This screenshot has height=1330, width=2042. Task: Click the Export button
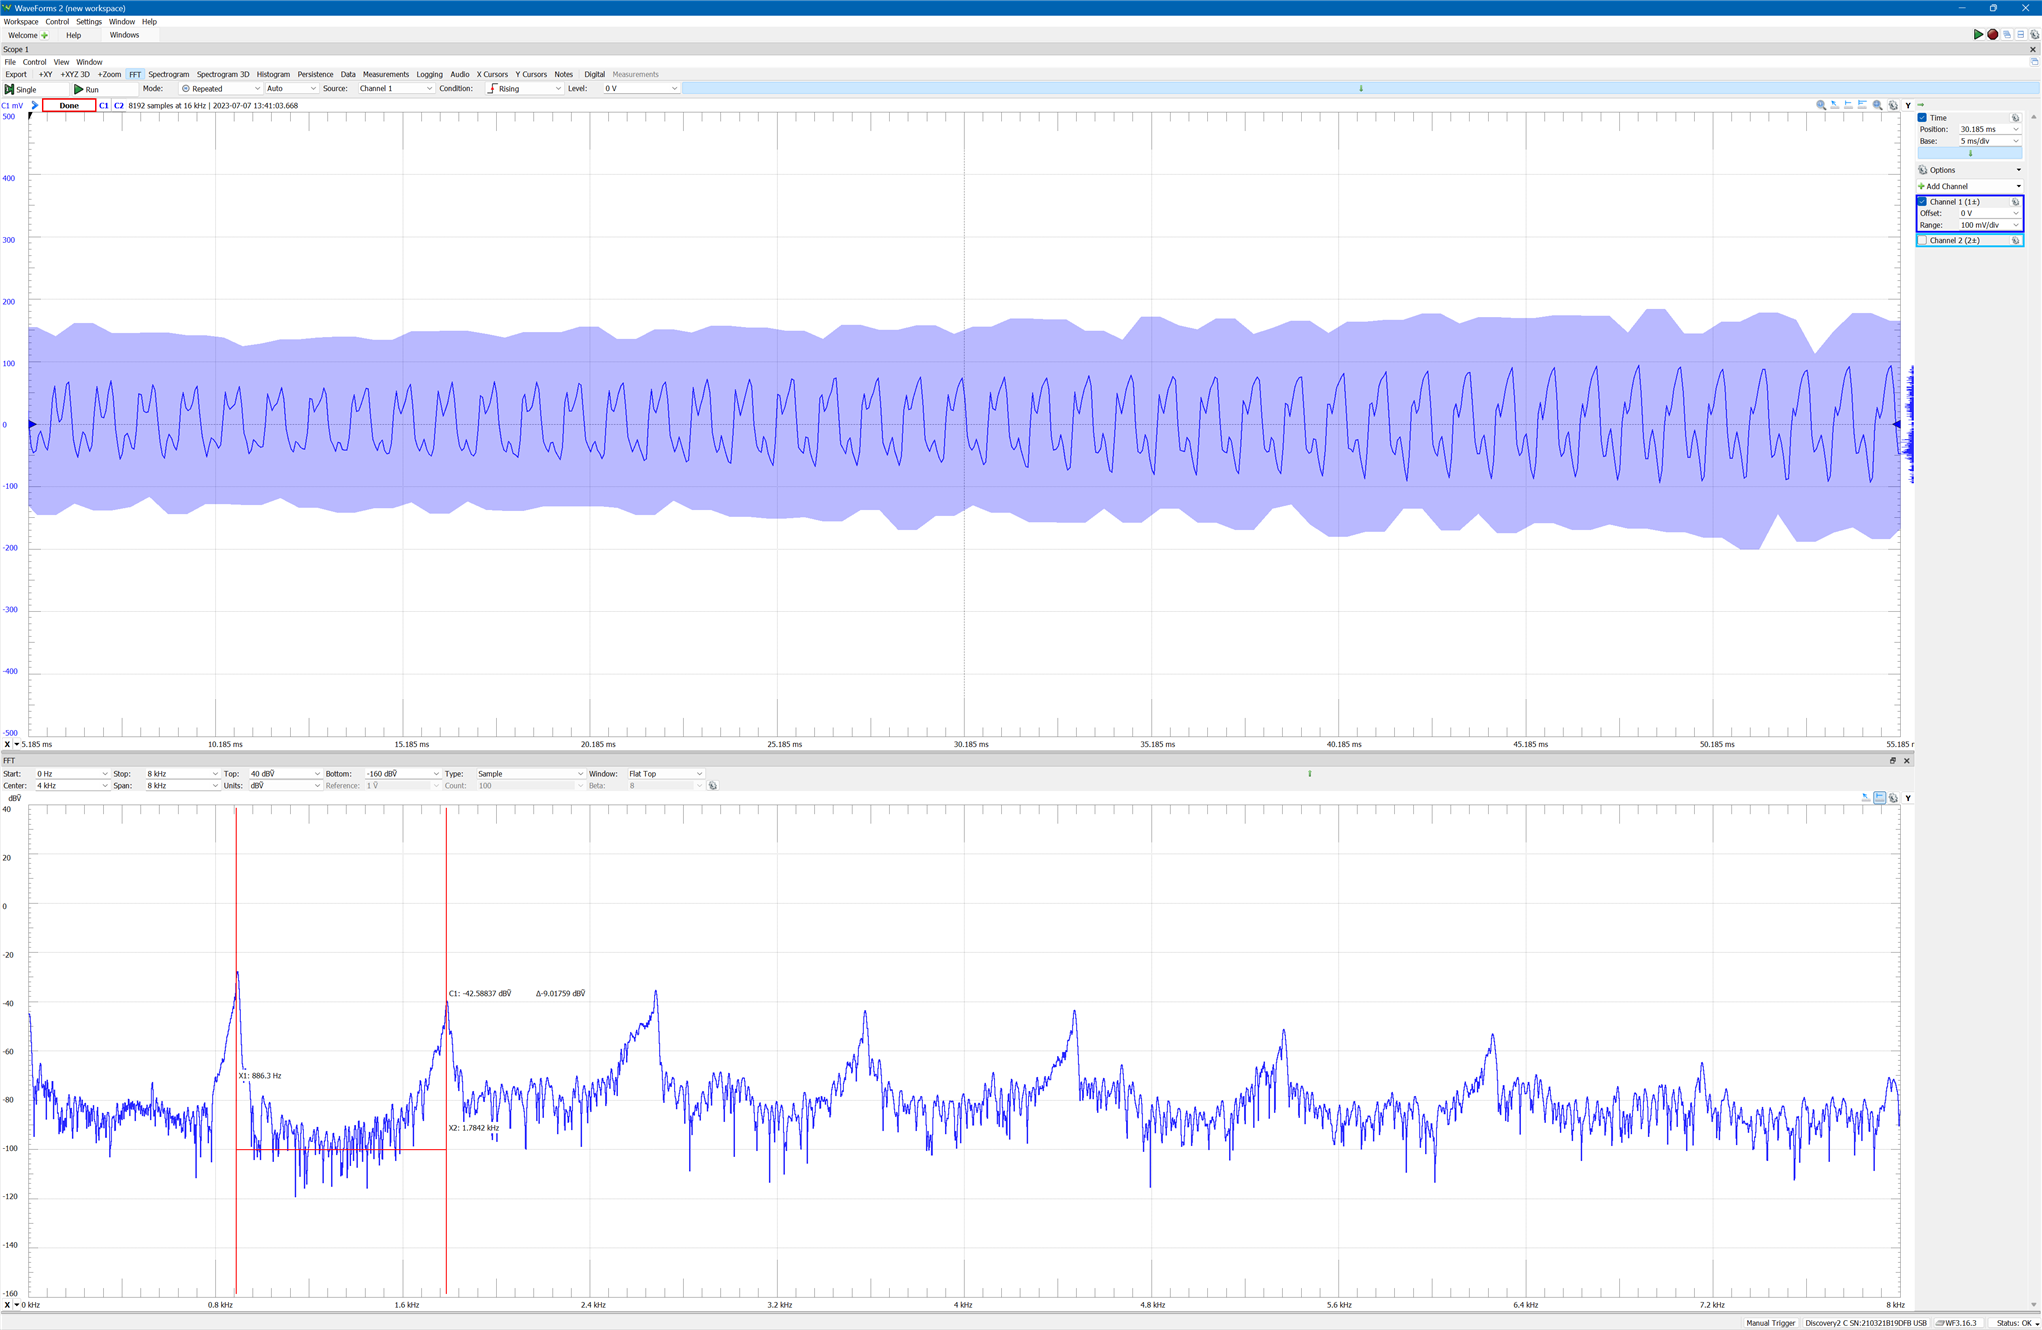coord(16,75)
